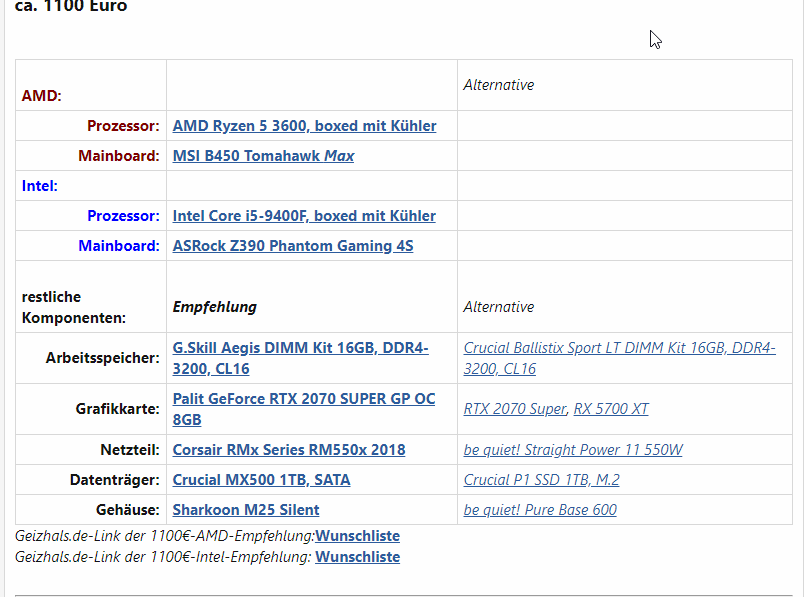Open MSI B450 Tomahawk Max link
Screen dimensions: 804x597
(x=263, y=155)
